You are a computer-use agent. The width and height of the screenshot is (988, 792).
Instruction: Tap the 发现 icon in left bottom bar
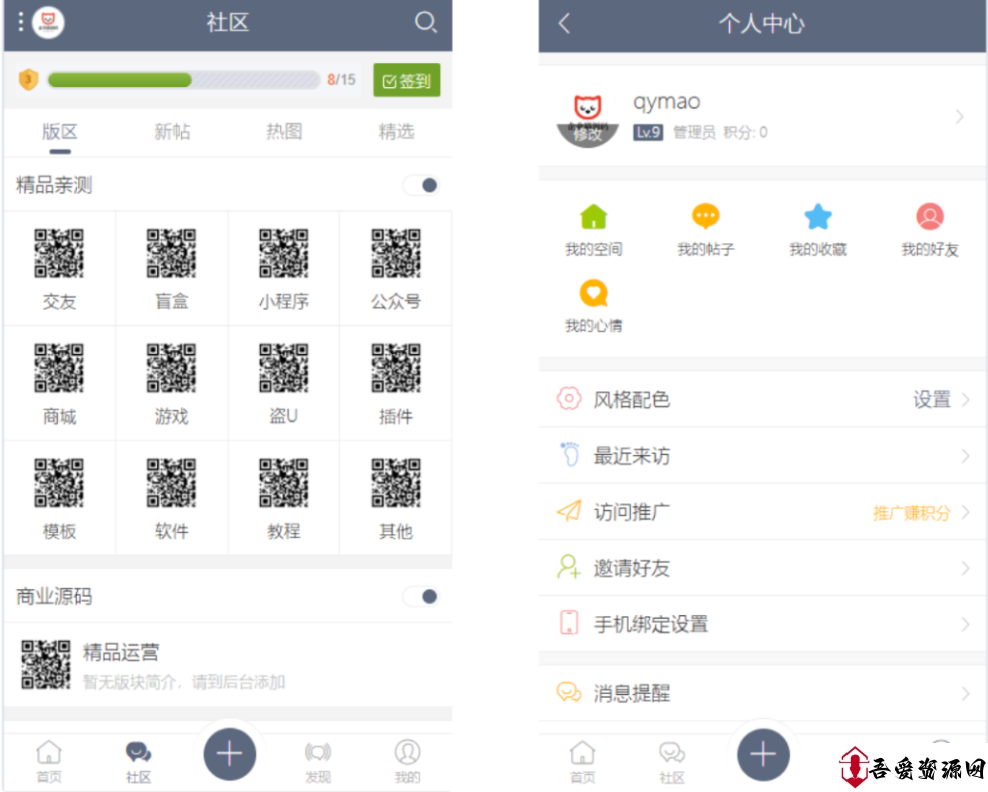coord(318,753)
